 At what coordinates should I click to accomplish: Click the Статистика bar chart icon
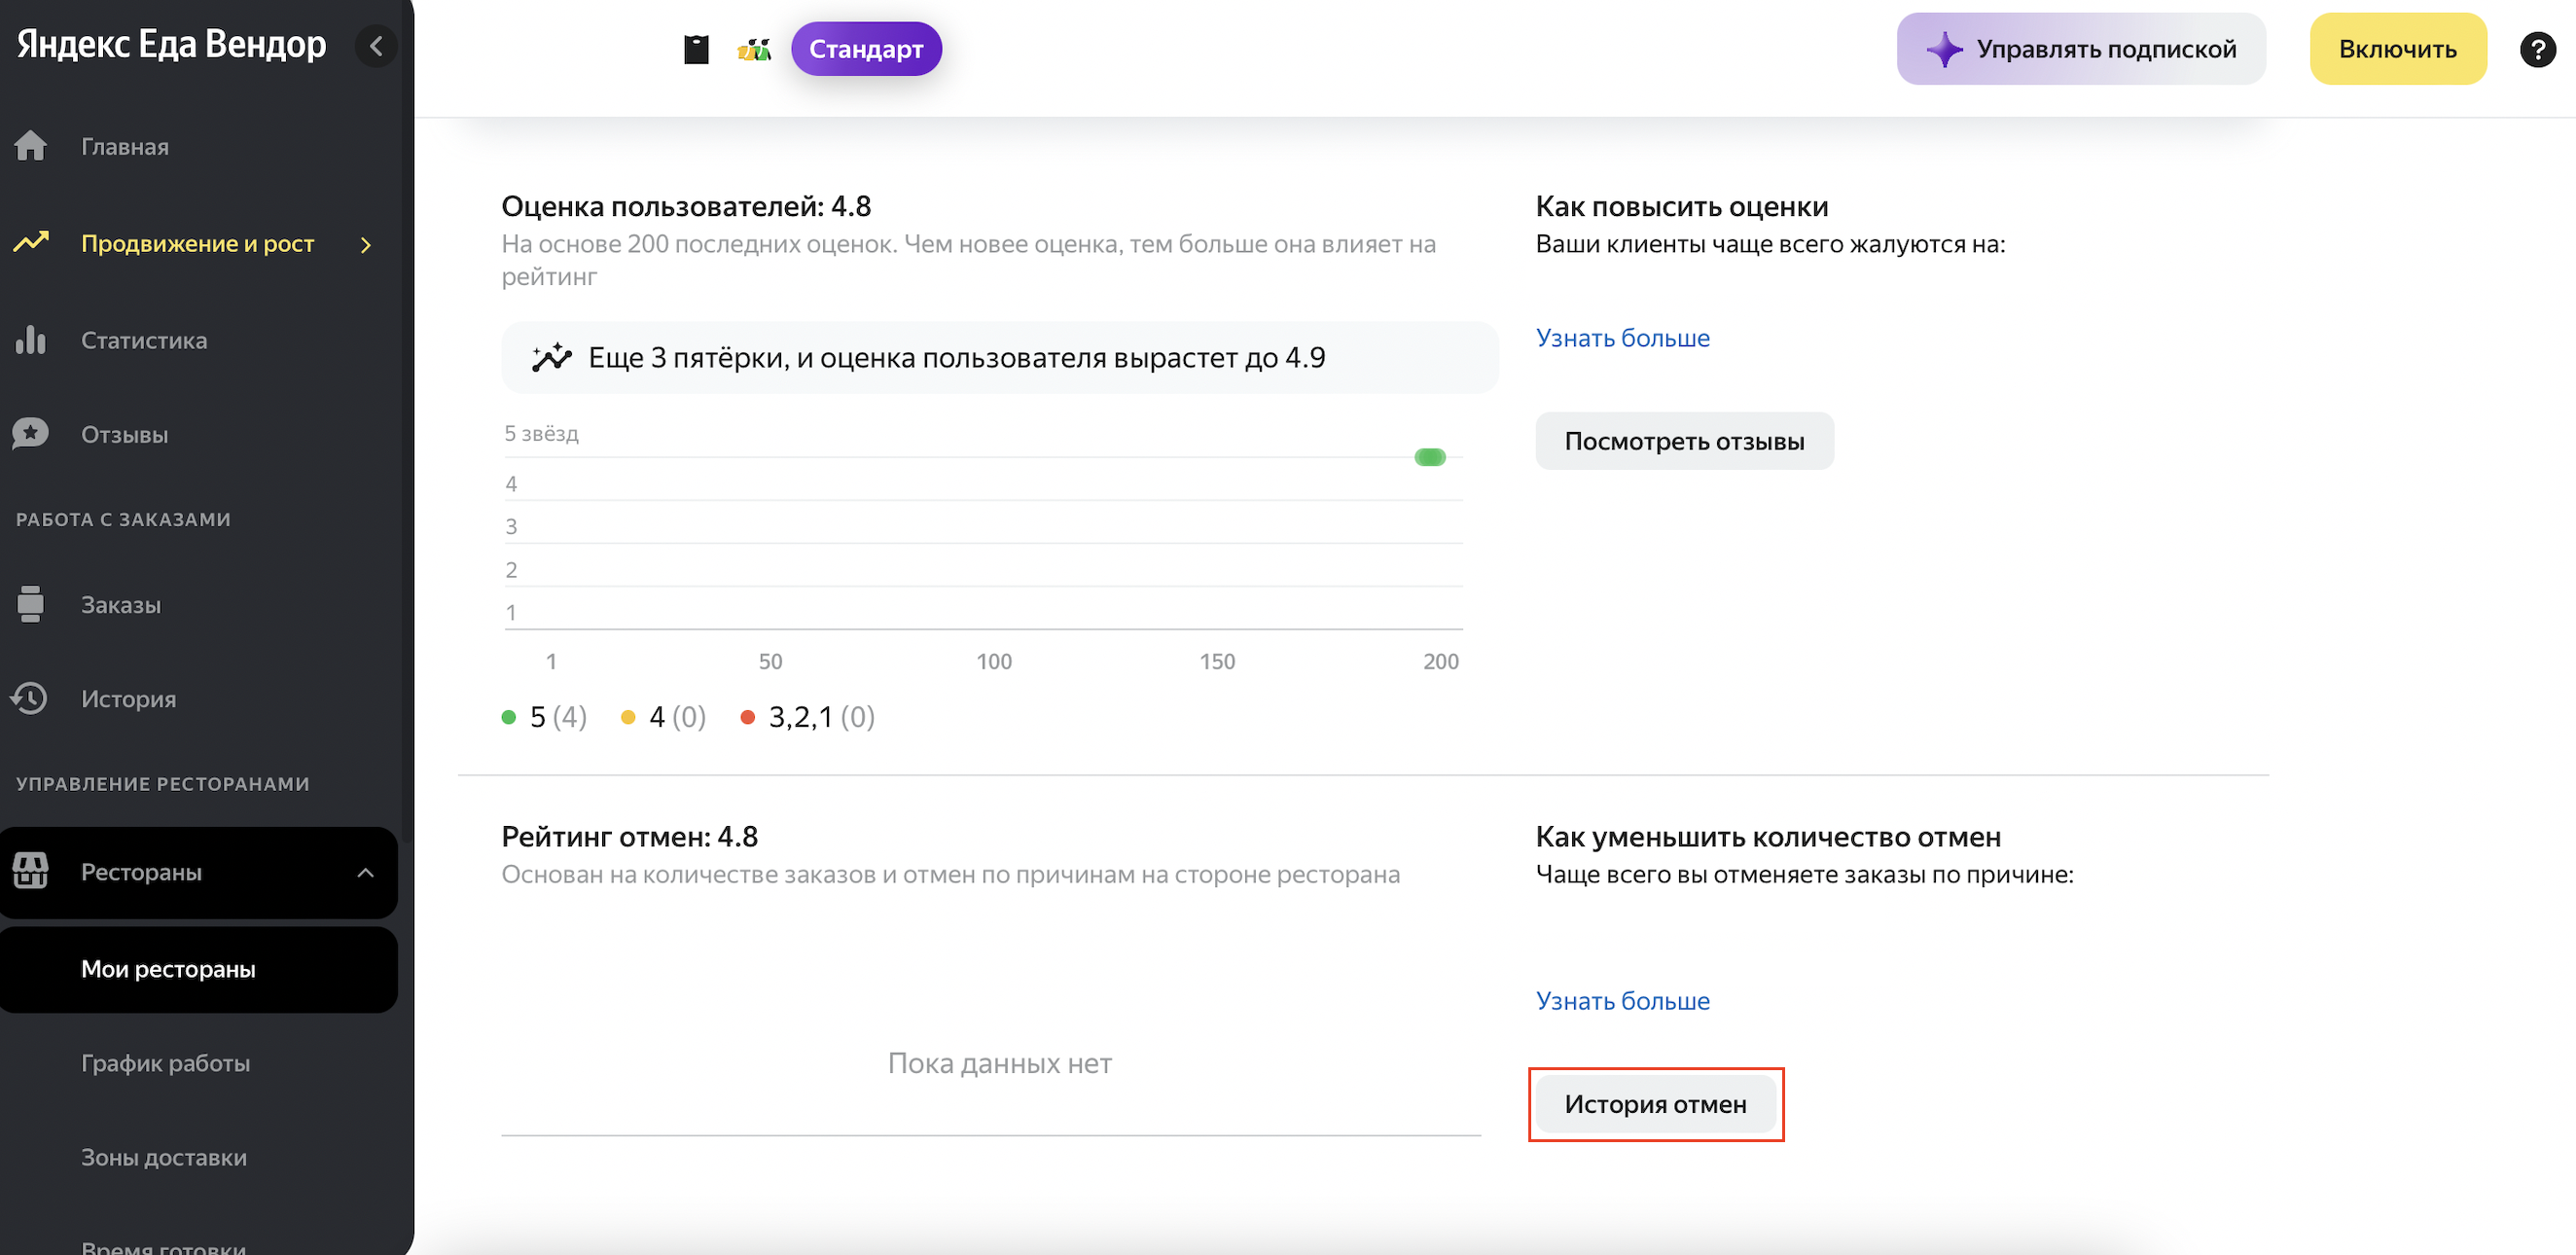tap(31, 340)
